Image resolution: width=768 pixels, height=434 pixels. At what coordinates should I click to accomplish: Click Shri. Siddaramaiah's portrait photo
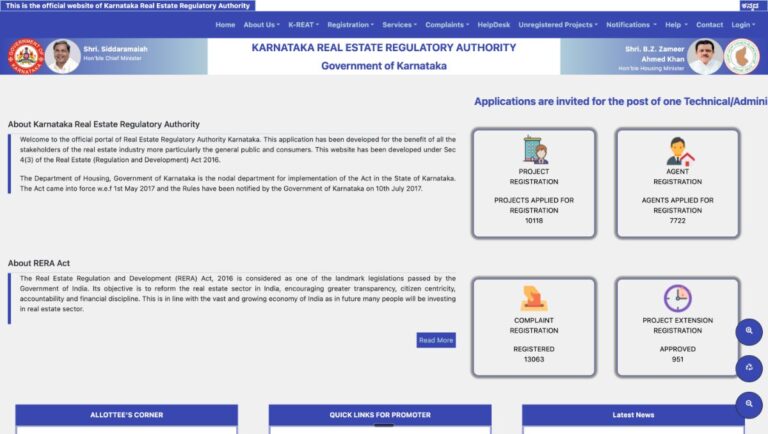62,56
